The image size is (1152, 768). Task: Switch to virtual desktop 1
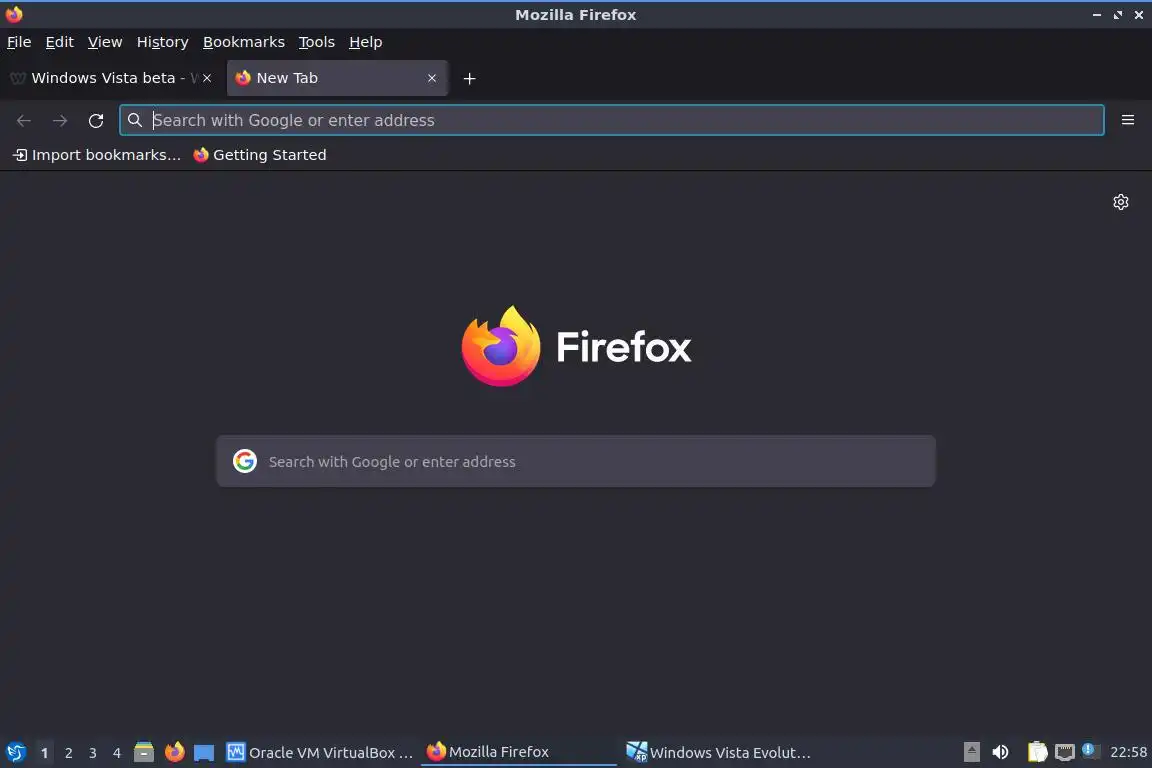point(44,753)
